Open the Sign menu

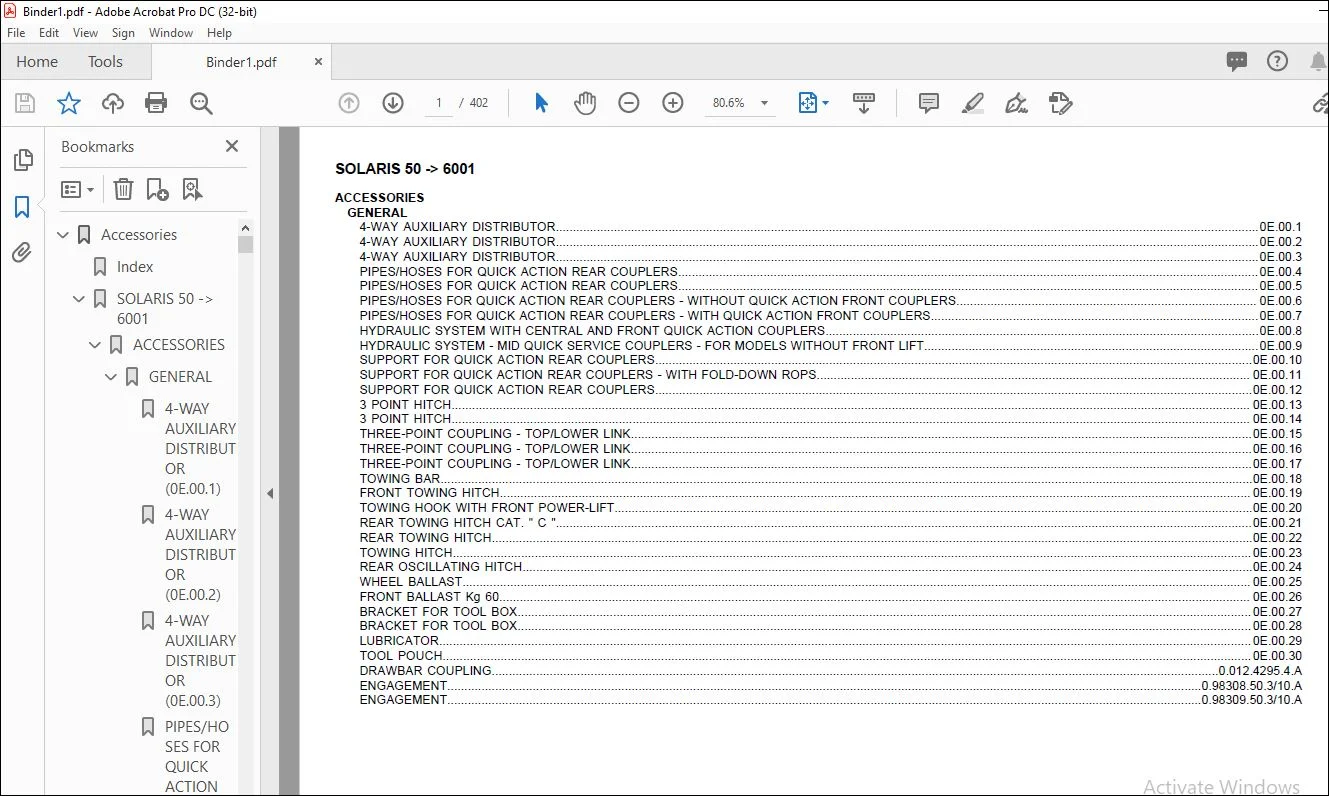pyautogui.click(x=123, y=33)
